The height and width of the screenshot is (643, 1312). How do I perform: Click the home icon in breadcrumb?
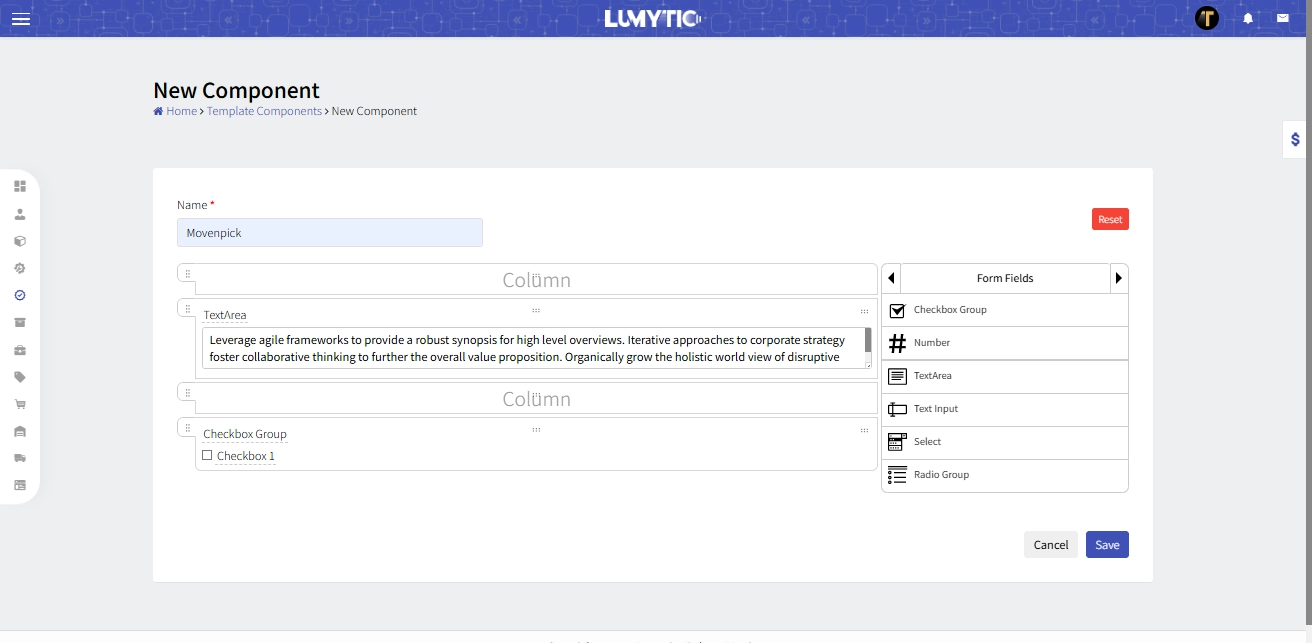tap(158, 111)
